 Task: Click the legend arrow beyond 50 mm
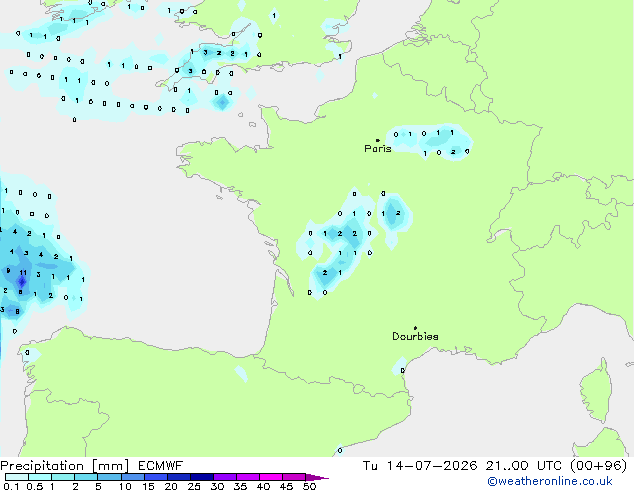pyautogui.click(x=317, y=477)
